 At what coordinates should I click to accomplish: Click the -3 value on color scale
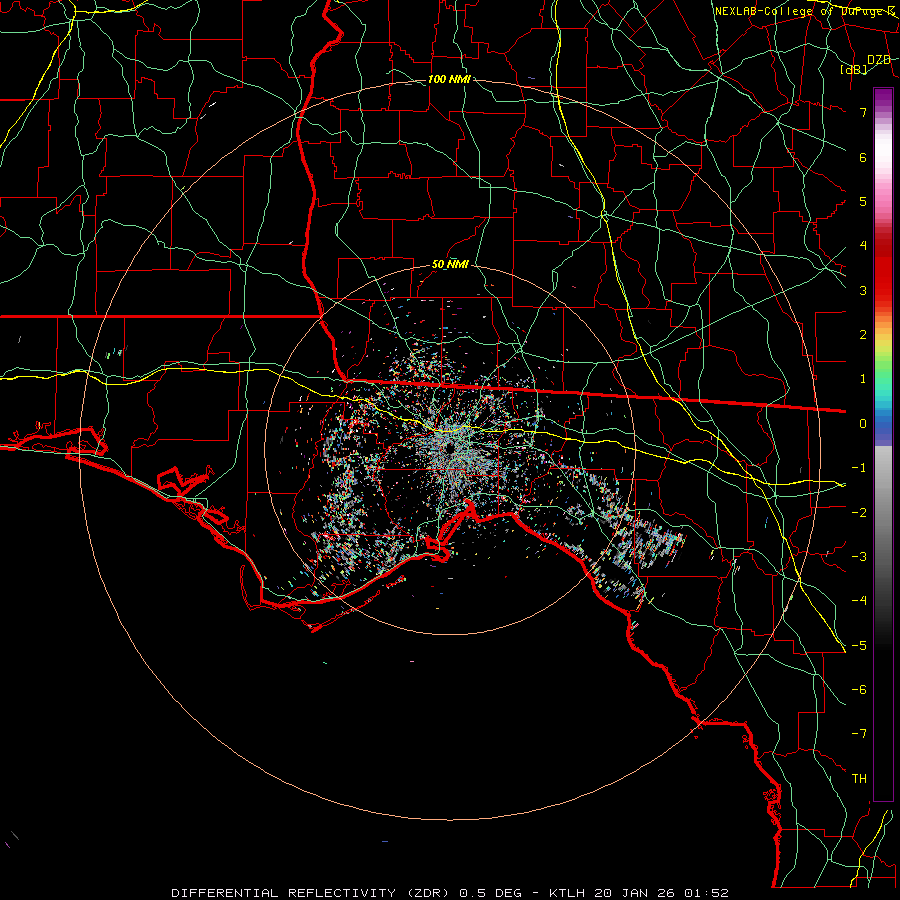point(859,556)
